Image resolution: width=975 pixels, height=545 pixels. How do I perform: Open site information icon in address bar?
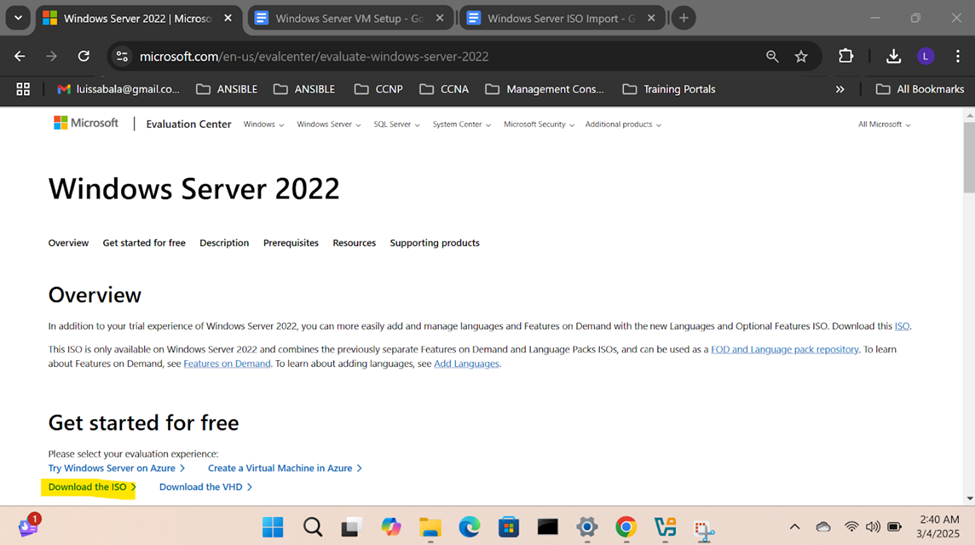(122, 57)
